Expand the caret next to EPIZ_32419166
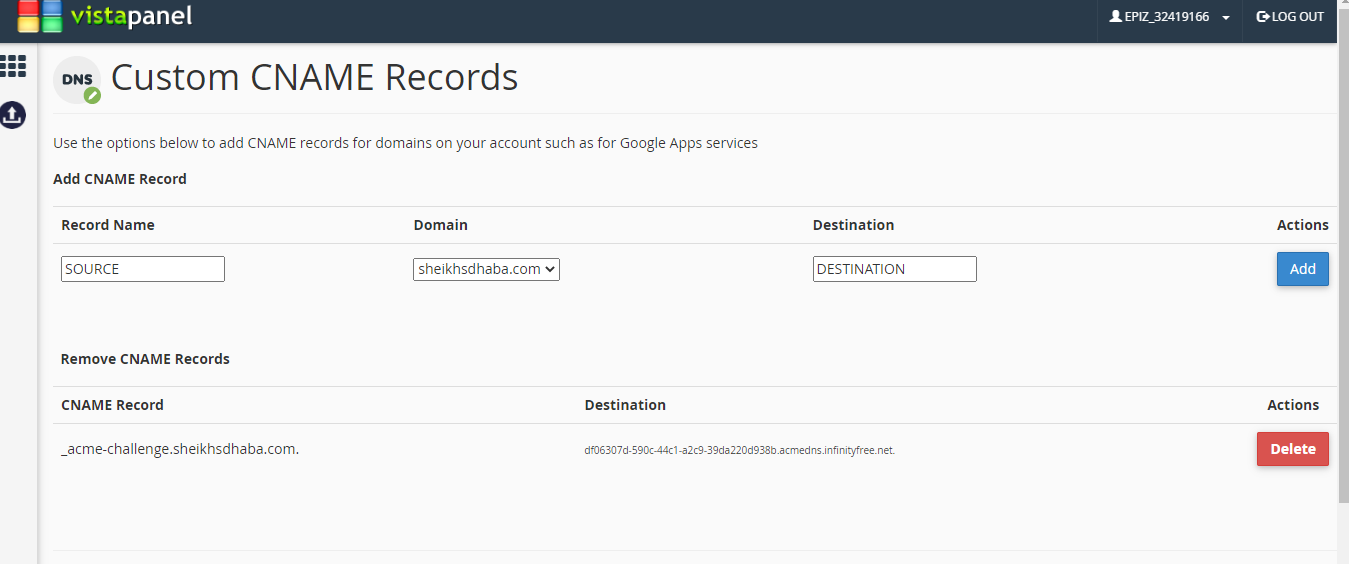The image size is (1349, 564). (x=1225, y=18)
